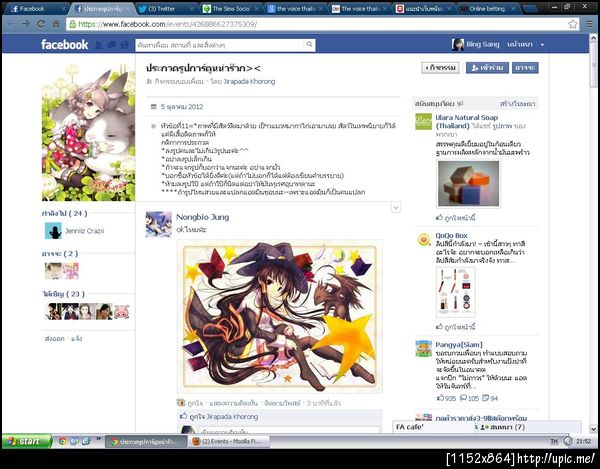Screen dimensions: 600x469
Task: Open Jenniz Crazii guest entry
Action: pos(74,231)
